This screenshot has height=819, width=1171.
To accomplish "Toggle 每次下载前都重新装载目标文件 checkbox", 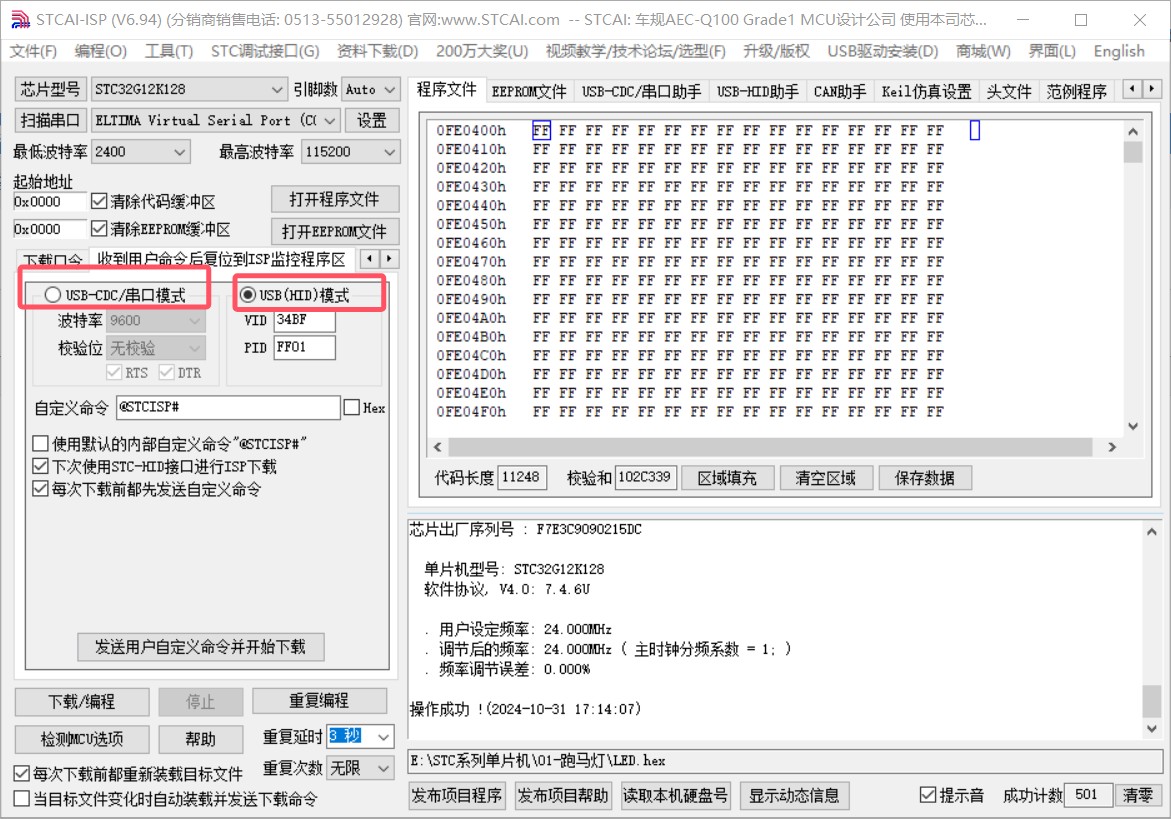I will coord(22,773).
